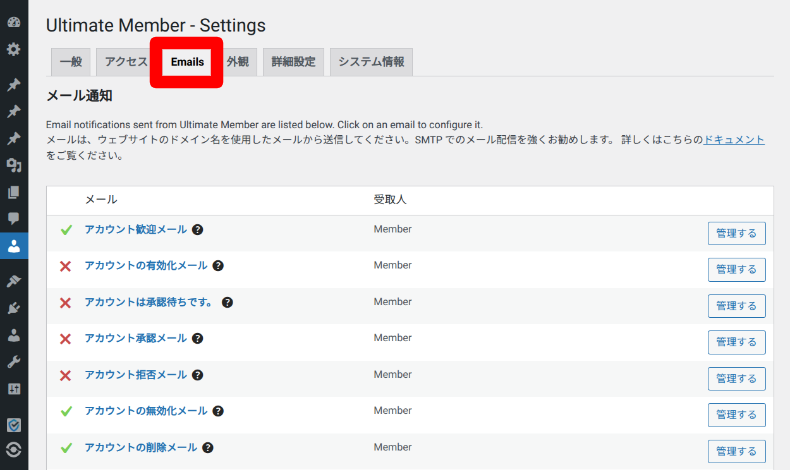Click 管理する for アカウント拒否メール
Image resolution: width=790 pixels, height=470 pixels.
(x=737, y=378)
